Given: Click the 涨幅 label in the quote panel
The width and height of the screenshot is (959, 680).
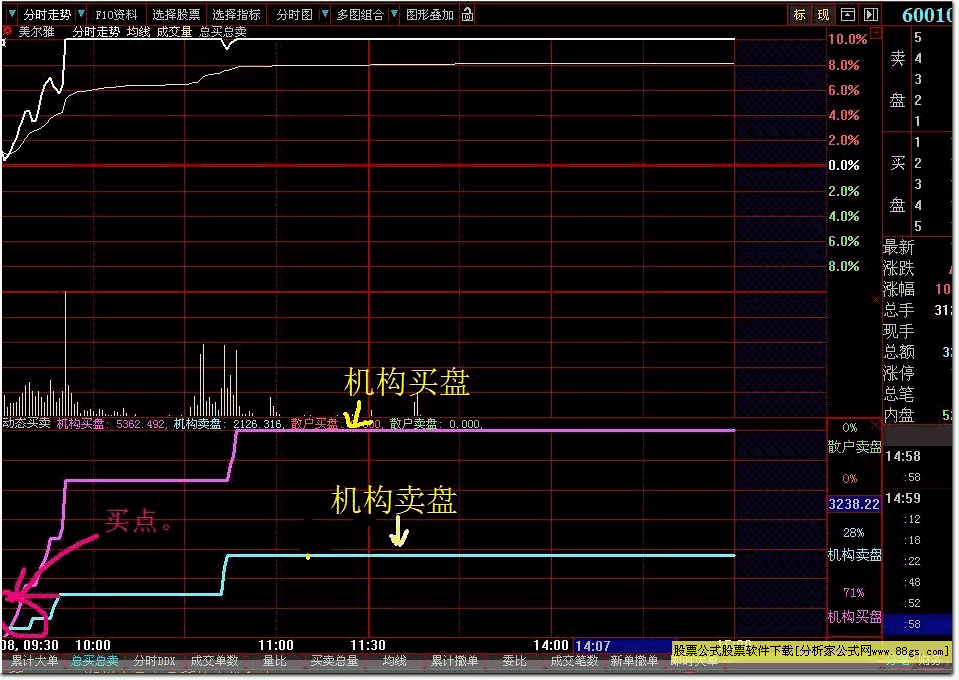Looking at the screenshot, I should 898,289.
